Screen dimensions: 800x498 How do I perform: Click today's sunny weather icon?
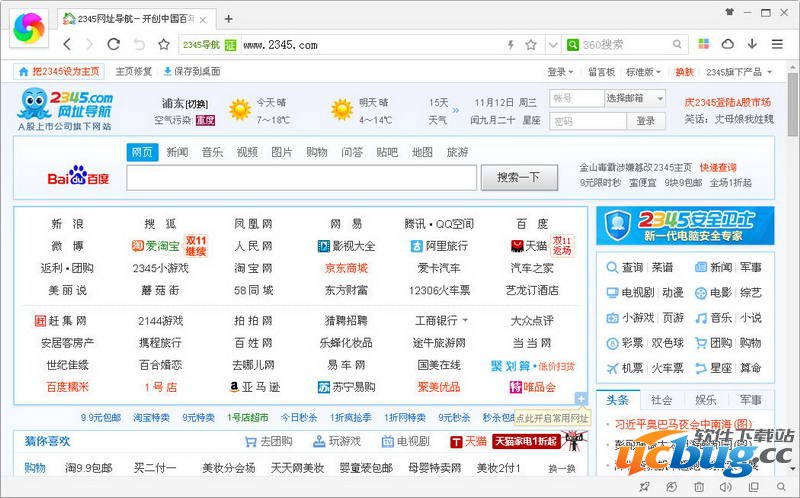point(240,110)
